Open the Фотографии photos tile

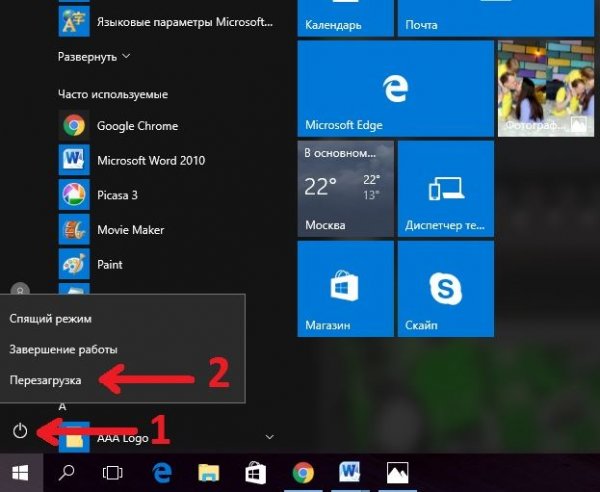tap(546, 88)
